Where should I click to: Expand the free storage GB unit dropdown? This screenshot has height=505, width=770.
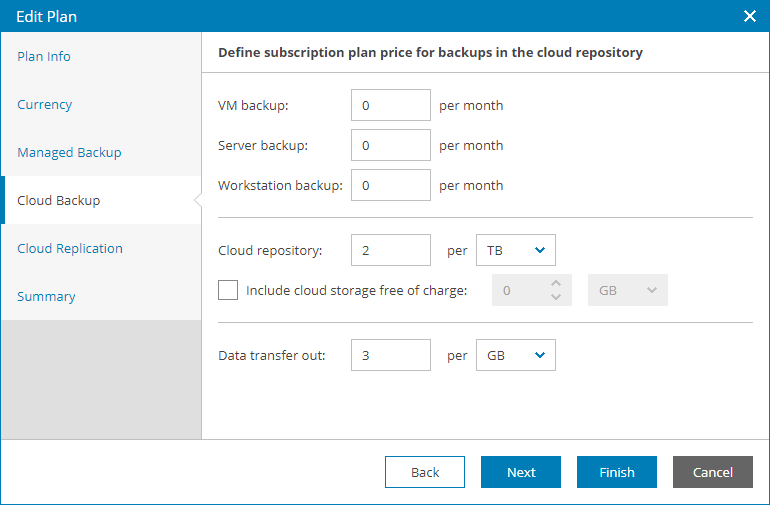(x=627, y=290)
